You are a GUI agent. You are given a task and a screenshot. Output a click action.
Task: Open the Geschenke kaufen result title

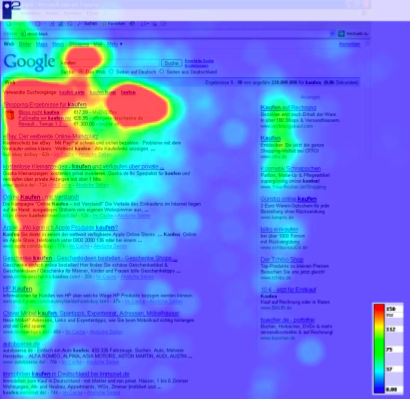click(90, 258)
